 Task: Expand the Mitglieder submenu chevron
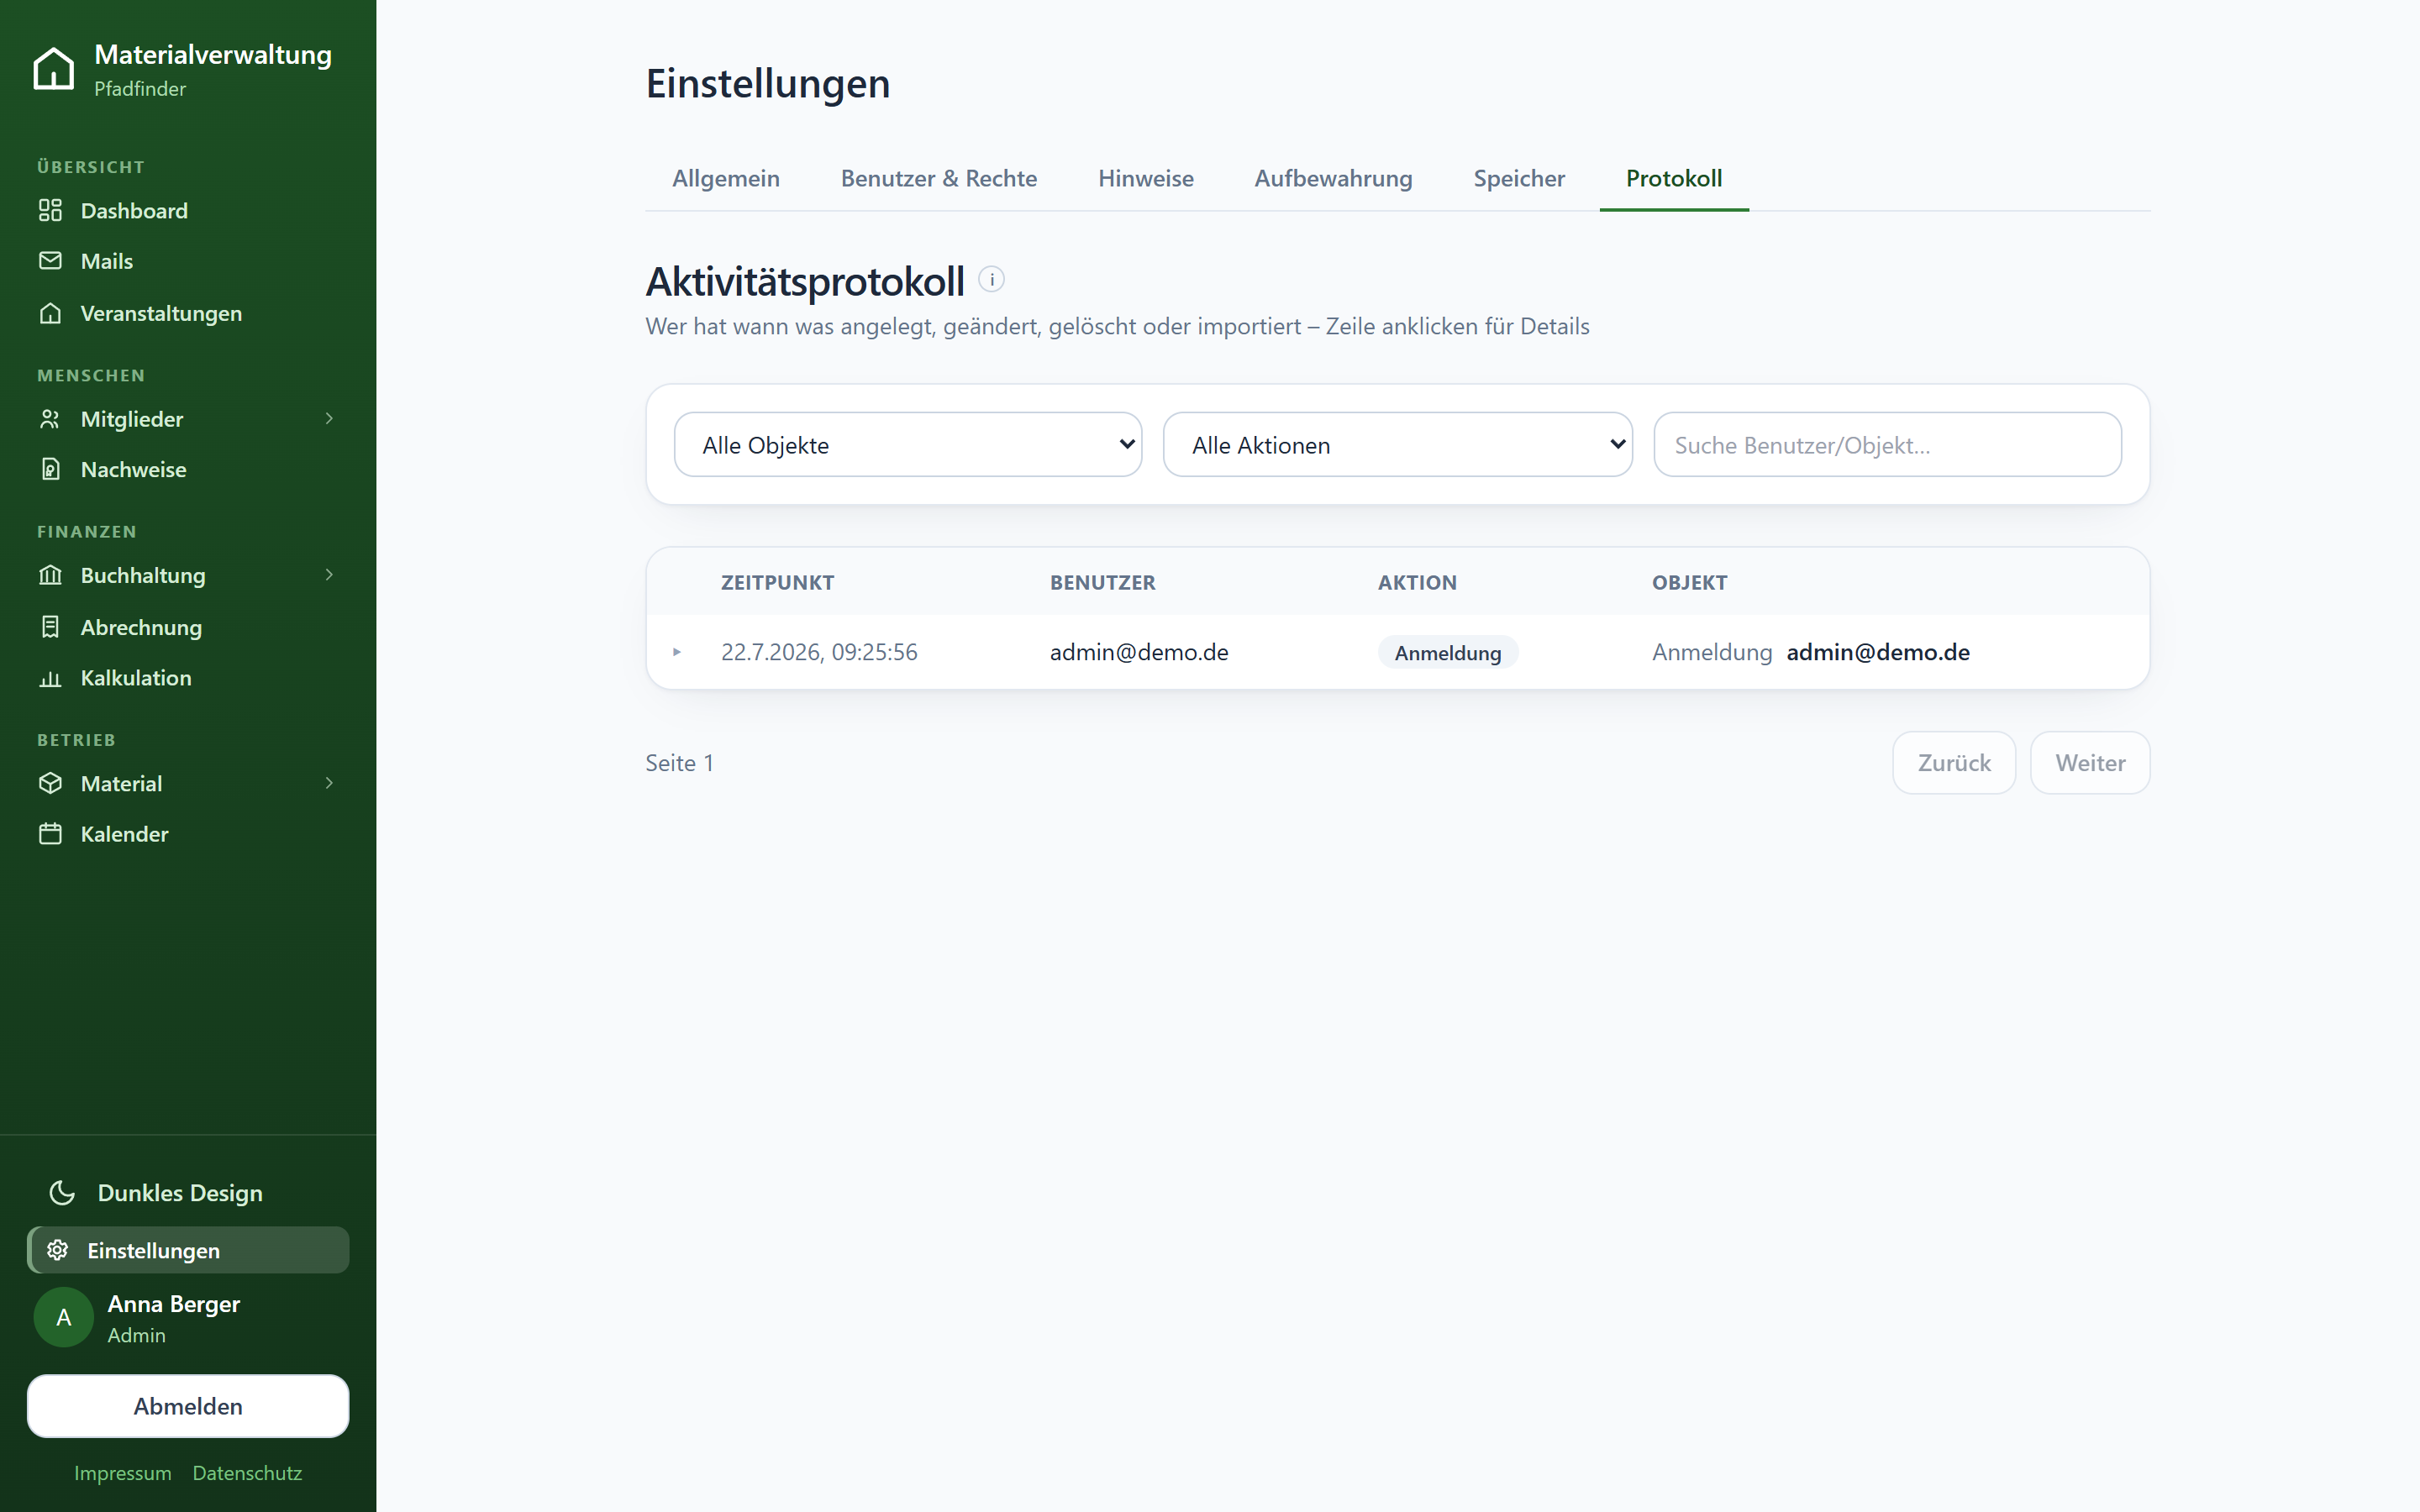(329, 418)
